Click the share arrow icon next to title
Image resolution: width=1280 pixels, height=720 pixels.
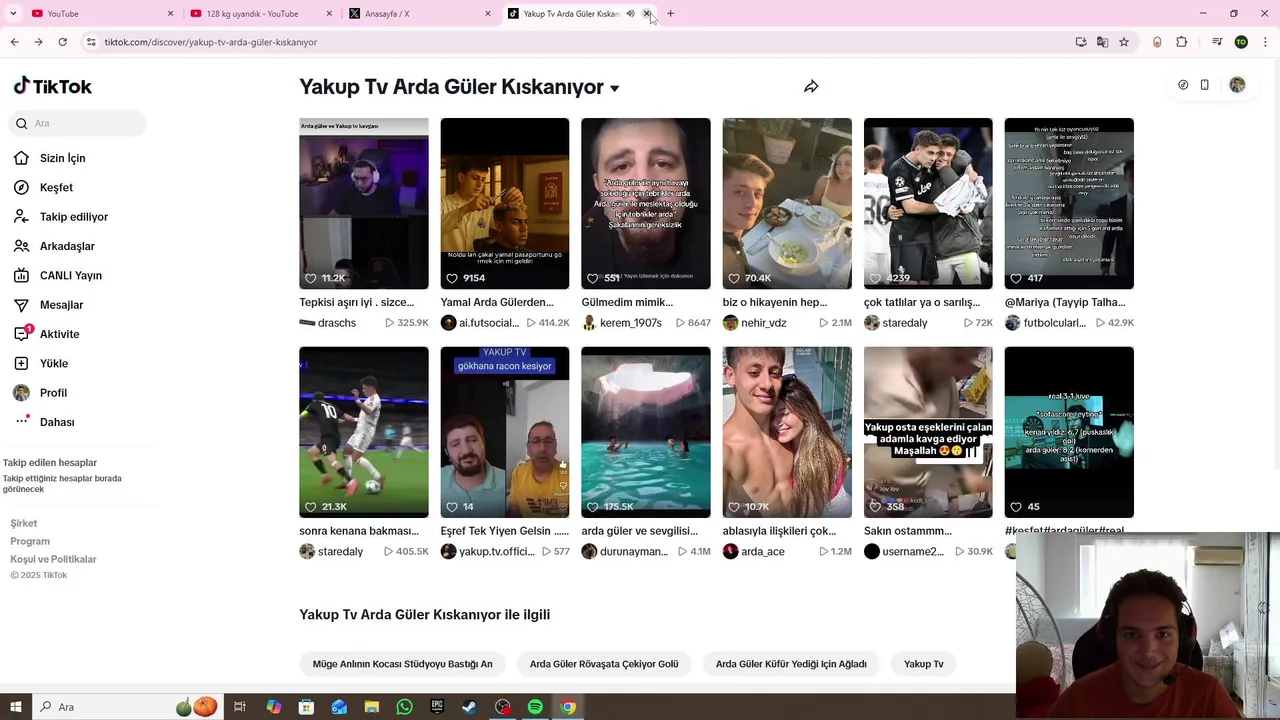[811, 87]
